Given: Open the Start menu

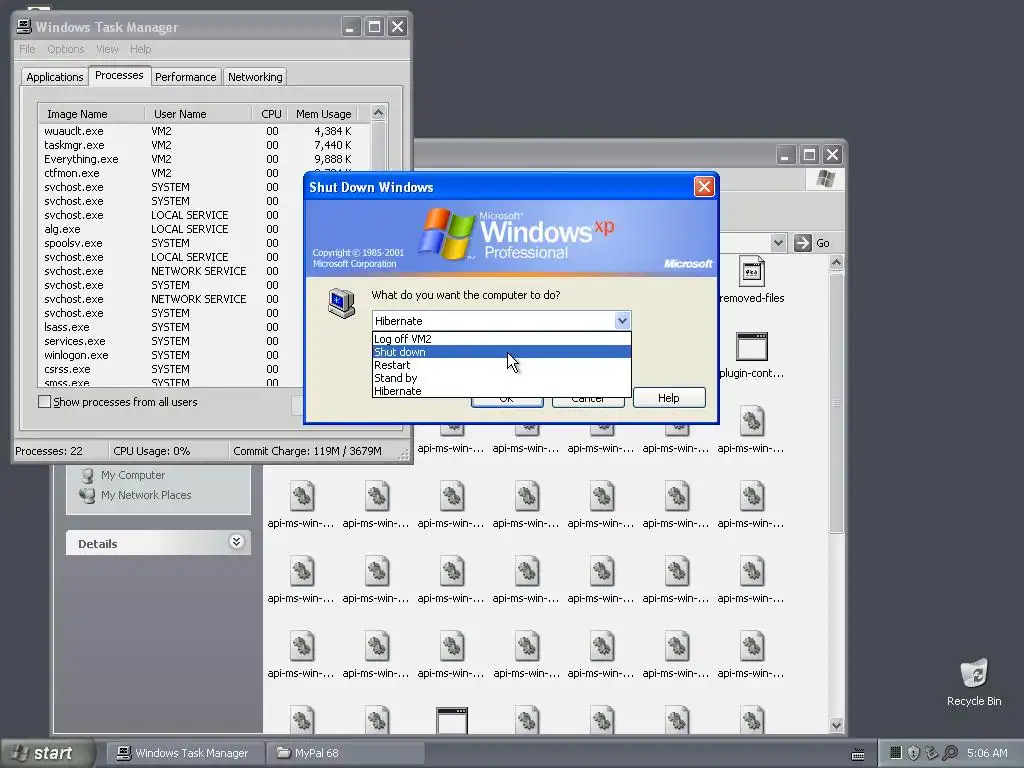Looking at the screenshot, I should 48,753.
